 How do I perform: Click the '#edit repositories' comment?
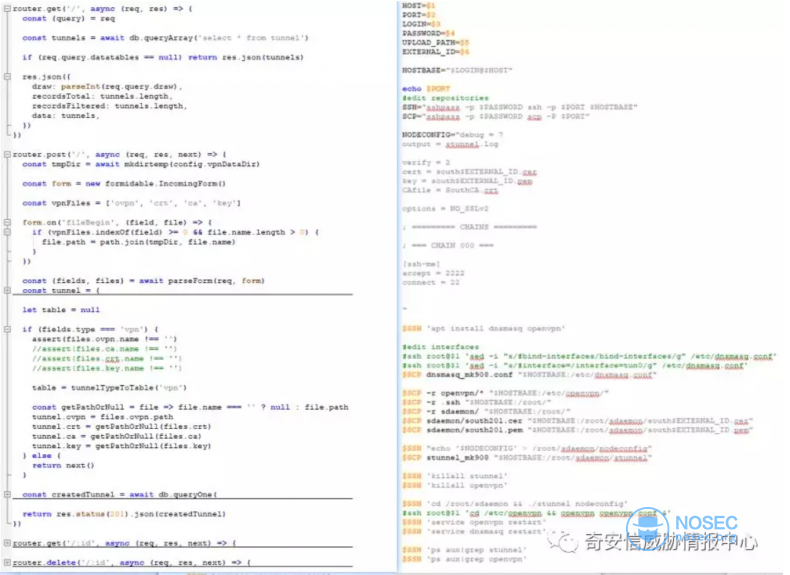(445, 98)
